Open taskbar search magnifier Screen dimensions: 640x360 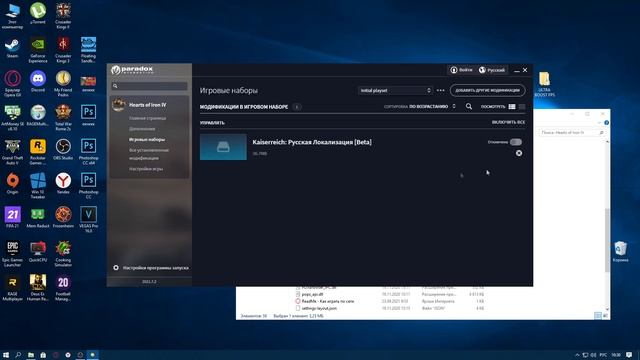[x=18, y=355]
